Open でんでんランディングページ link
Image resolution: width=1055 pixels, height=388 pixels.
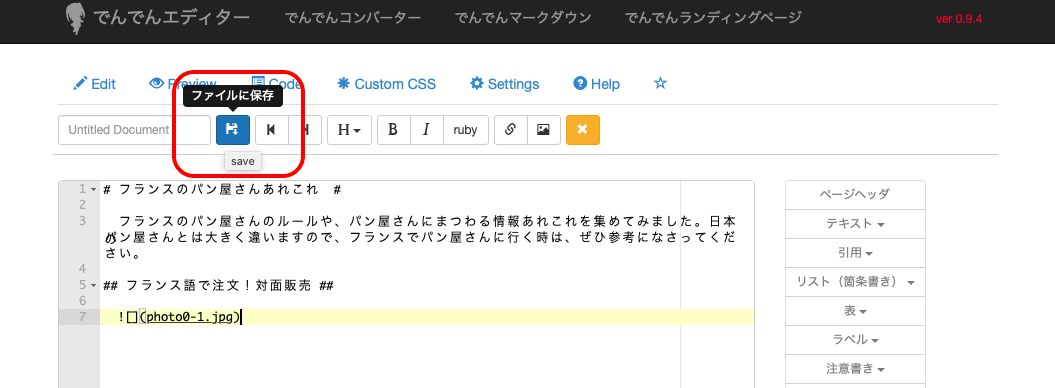[713, 18]
